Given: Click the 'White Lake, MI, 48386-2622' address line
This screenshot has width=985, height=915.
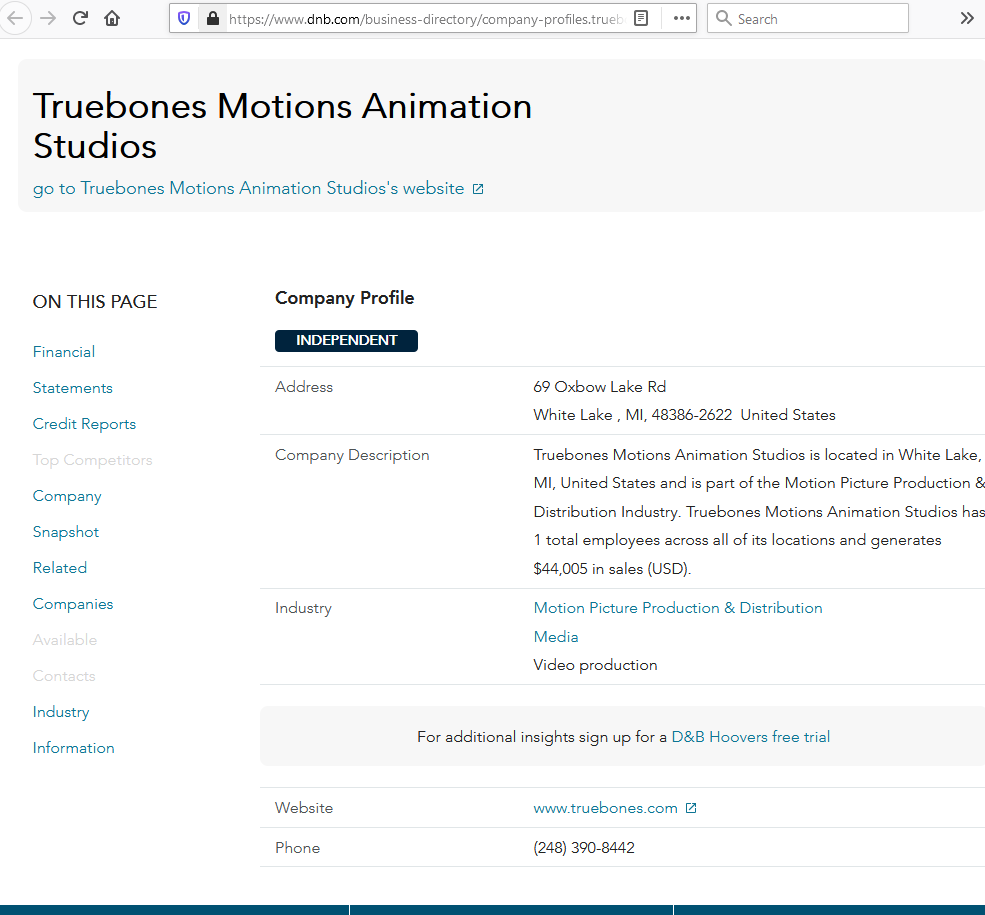Looking at the screenshot, I should click(x=633, y=415).
